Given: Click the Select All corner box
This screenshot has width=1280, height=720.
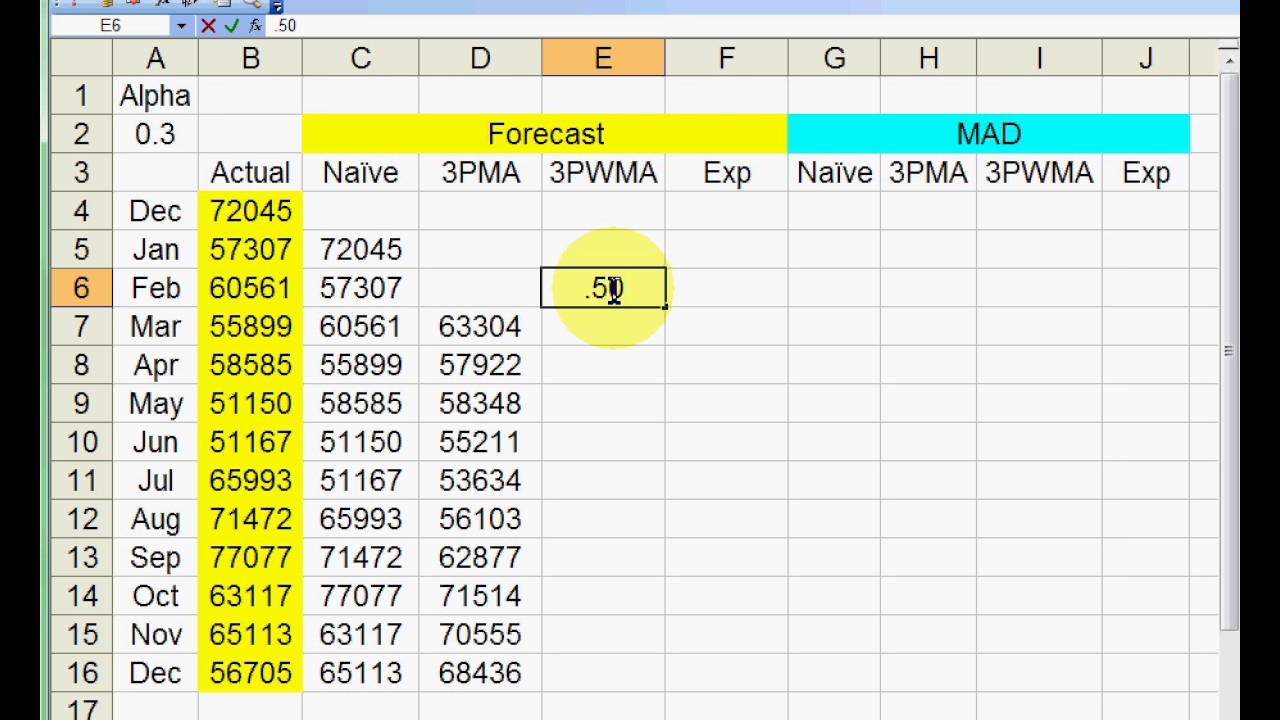Looking at the screenshot, I should pyautogui.click(x=81, y=58).
